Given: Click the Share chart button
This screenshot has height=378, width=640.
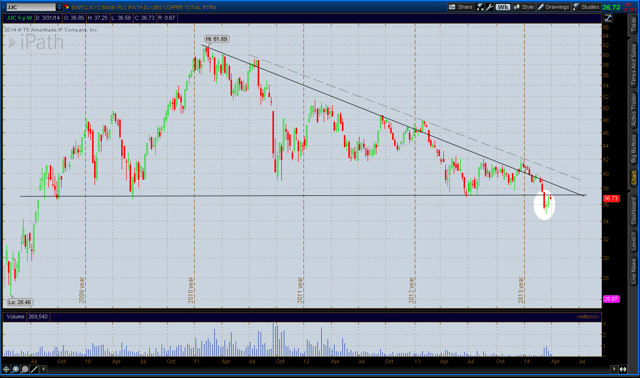Looking at the screenshot, I should [x=460, y=7].
